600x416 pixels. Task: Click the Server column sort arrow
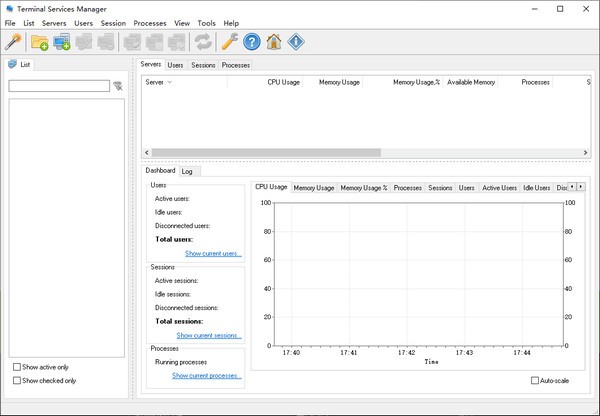(x=170, y=82)
